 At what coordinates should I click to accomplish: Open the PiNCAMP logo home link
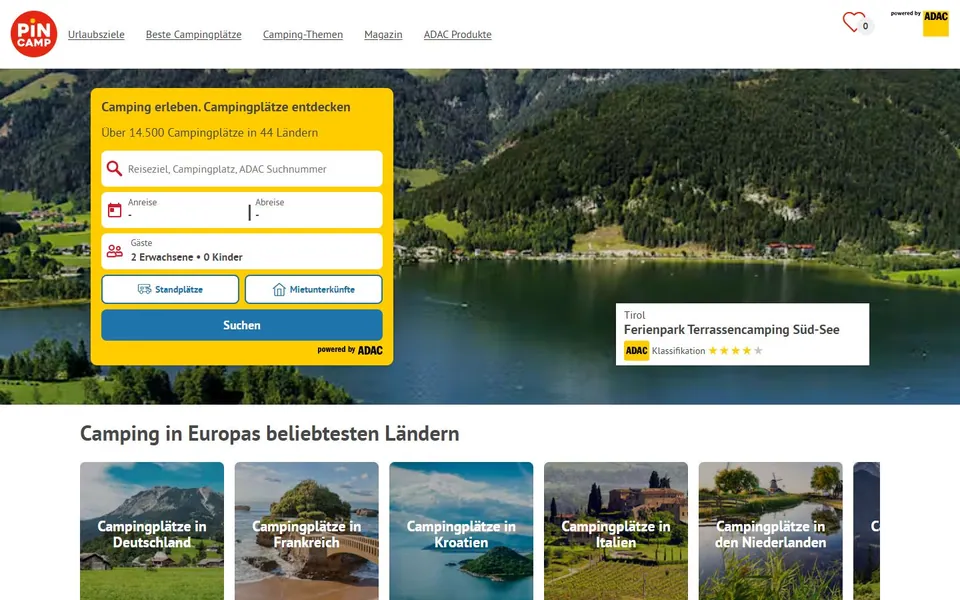pyautogui.click(x=34, y=34)
